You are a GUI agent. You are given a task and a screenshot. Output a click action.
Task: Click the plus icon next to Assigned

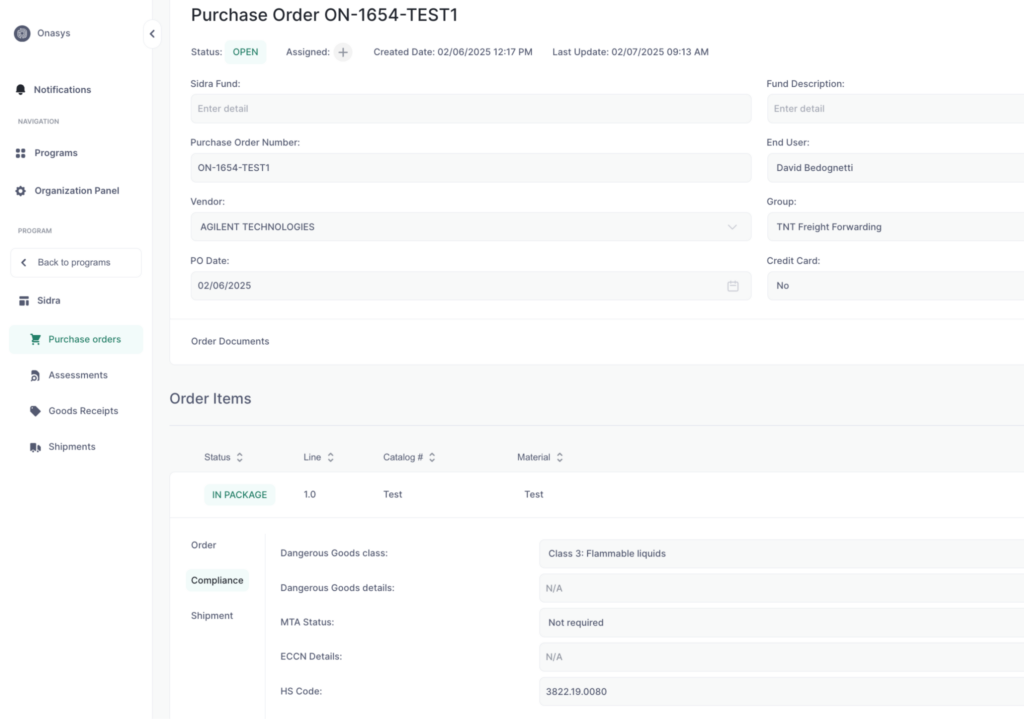pos(343,52)
